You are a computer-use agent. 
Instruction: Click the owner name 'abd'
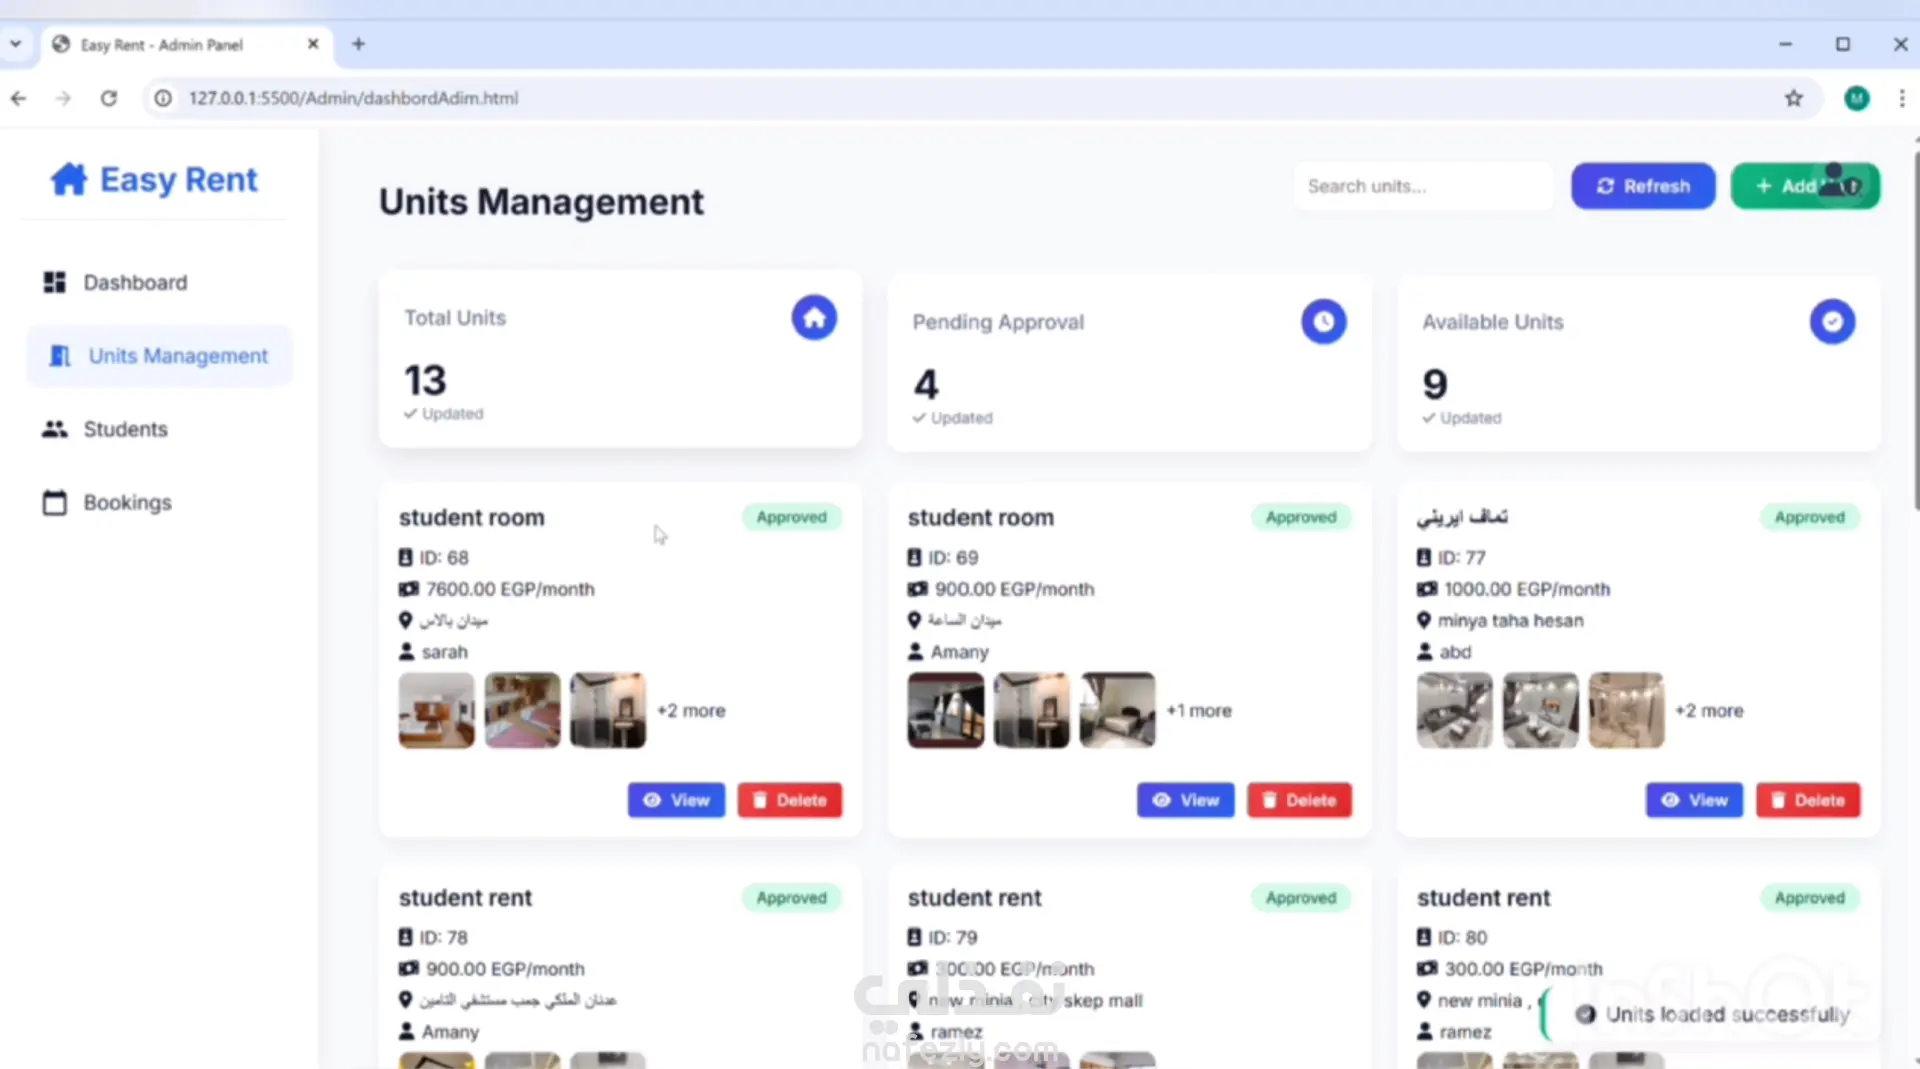point(1455,652)
